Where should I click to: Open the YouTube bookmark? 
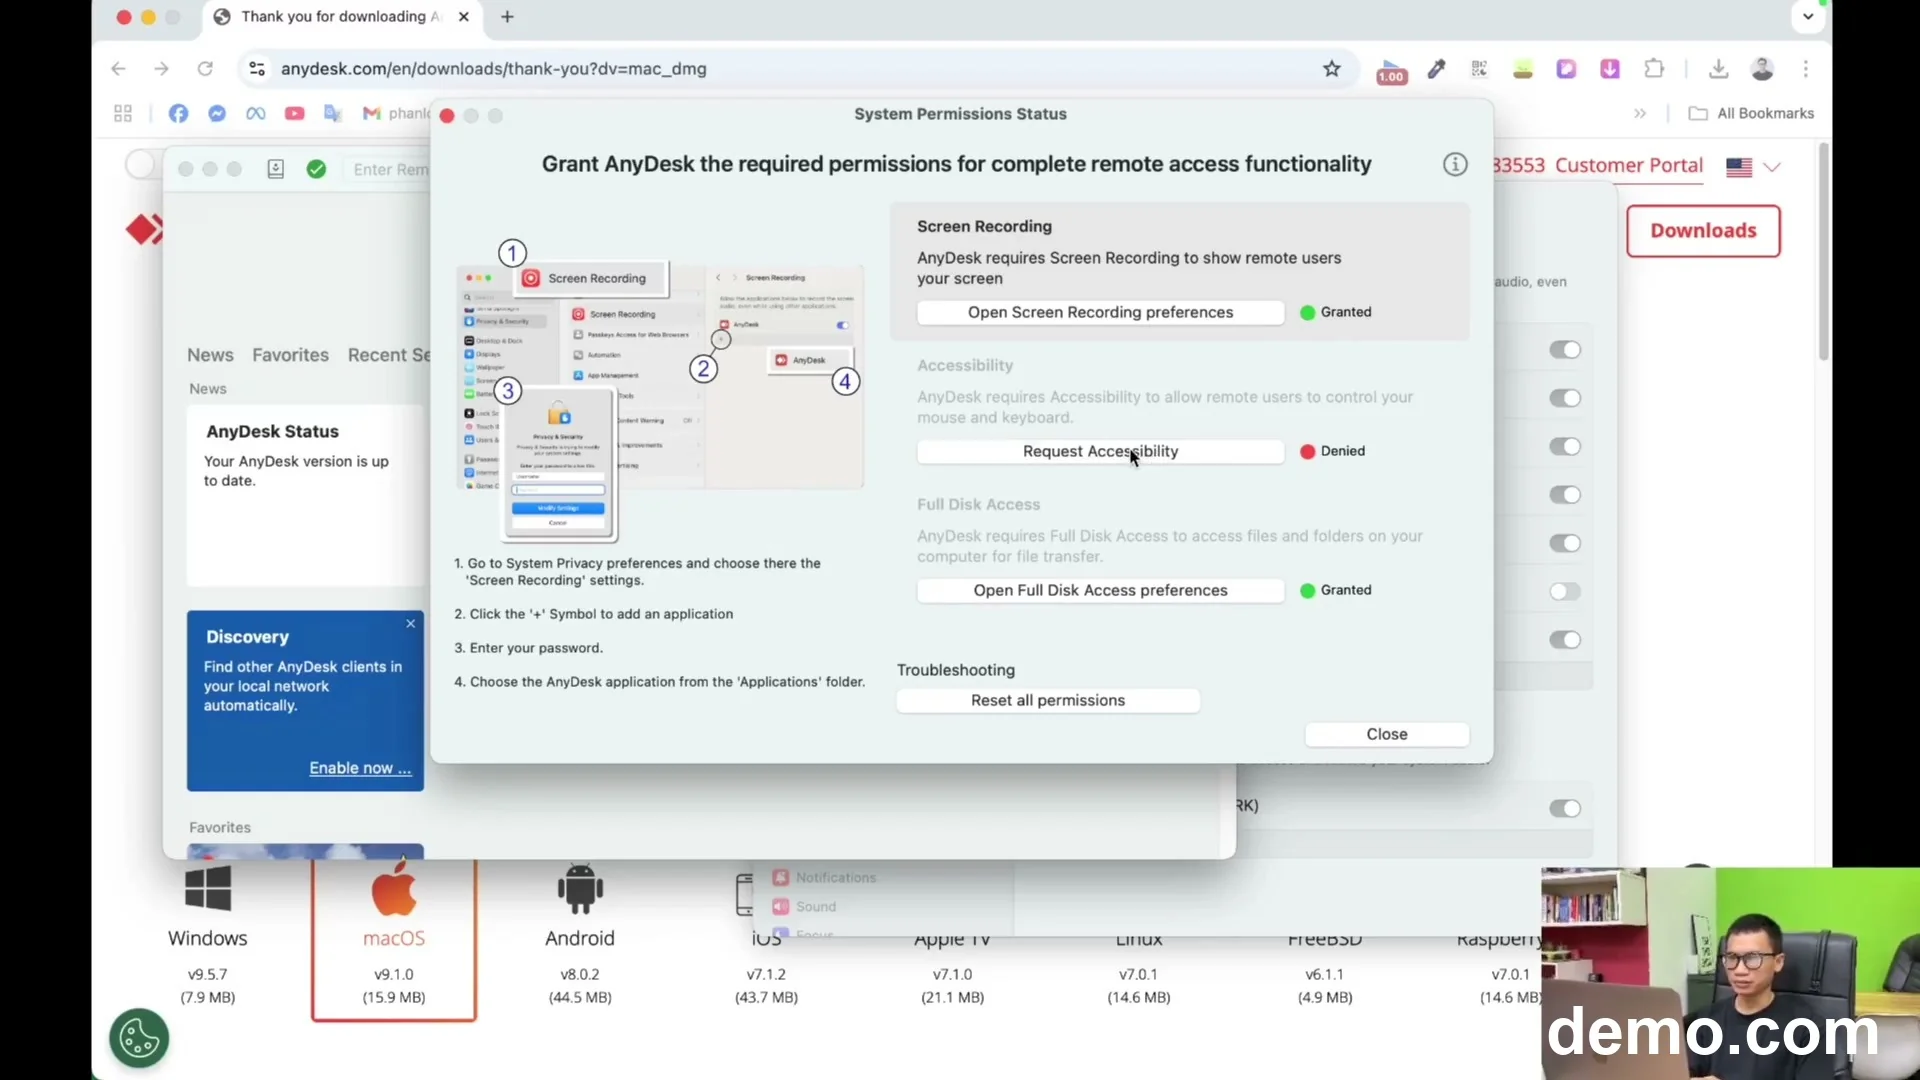point(294,114)
